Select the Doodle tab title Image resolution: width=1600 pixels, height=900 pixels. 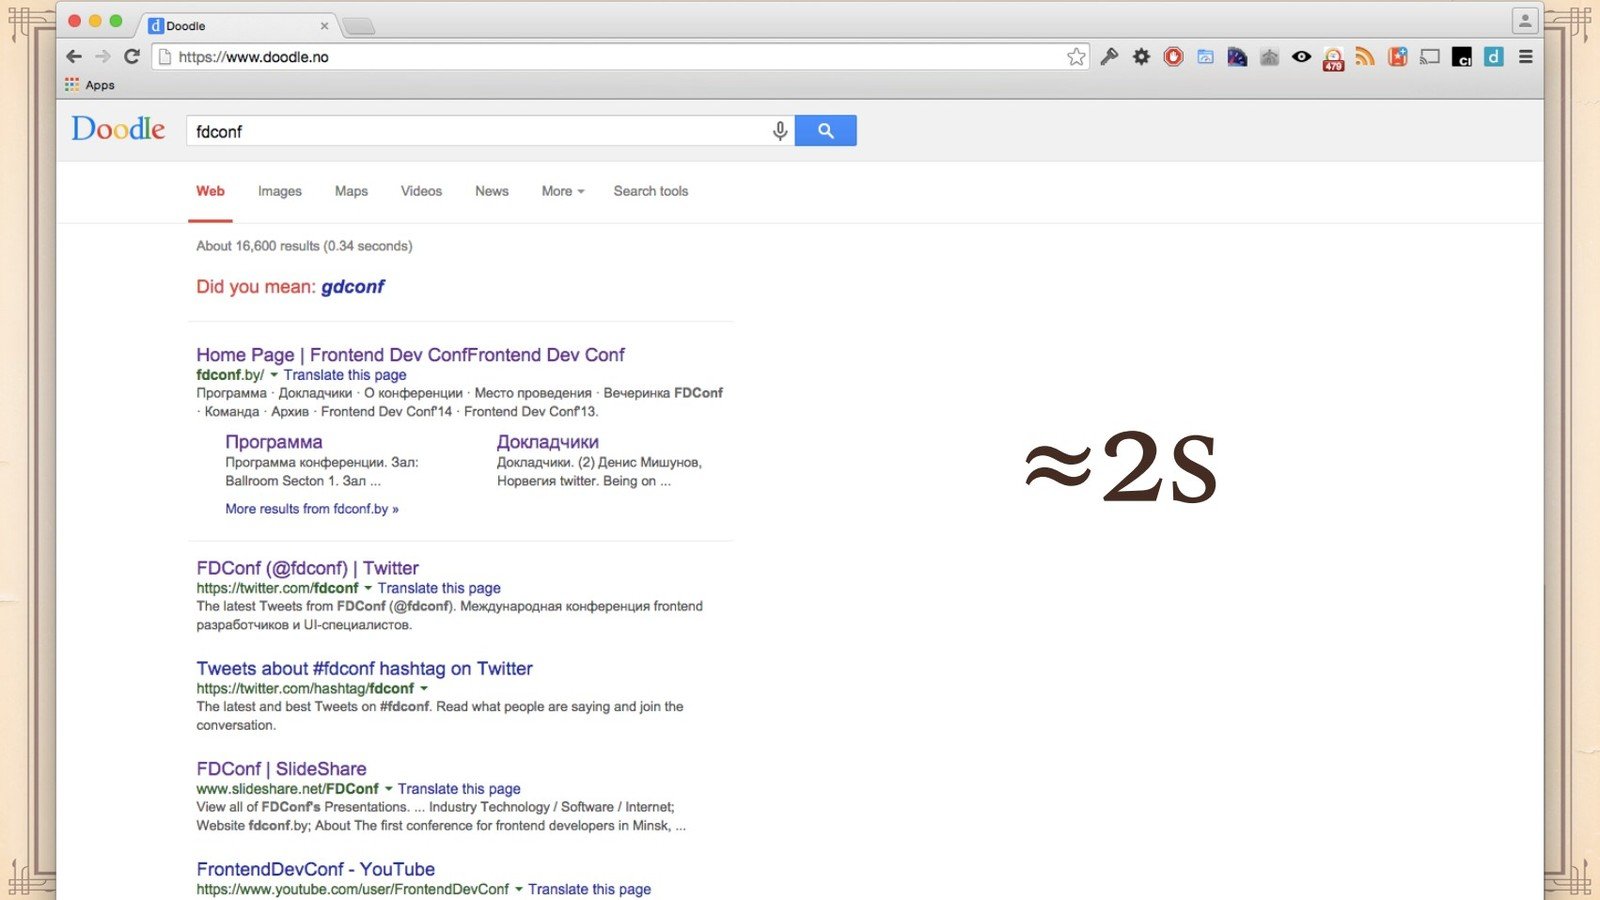(x=186, y=26)
